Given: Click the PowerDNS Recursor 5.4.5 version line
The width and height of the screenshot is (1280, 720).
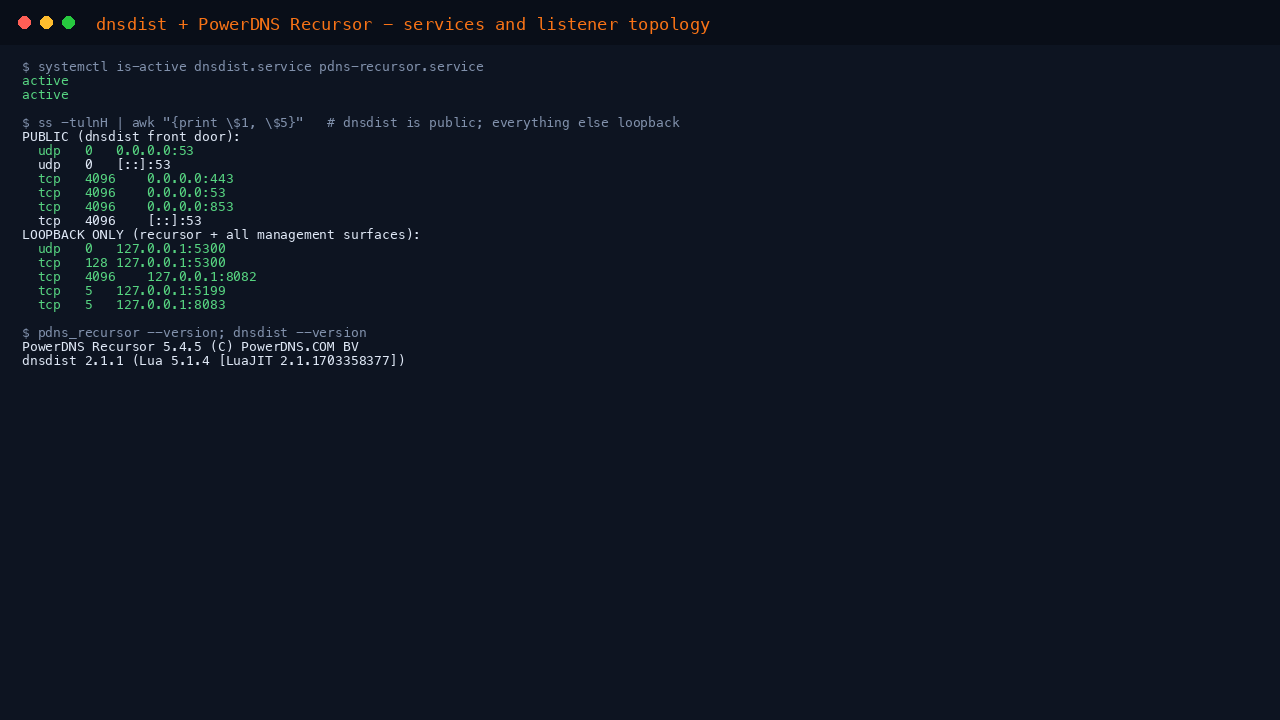Looking at the screenshot, I should point(190,347).
